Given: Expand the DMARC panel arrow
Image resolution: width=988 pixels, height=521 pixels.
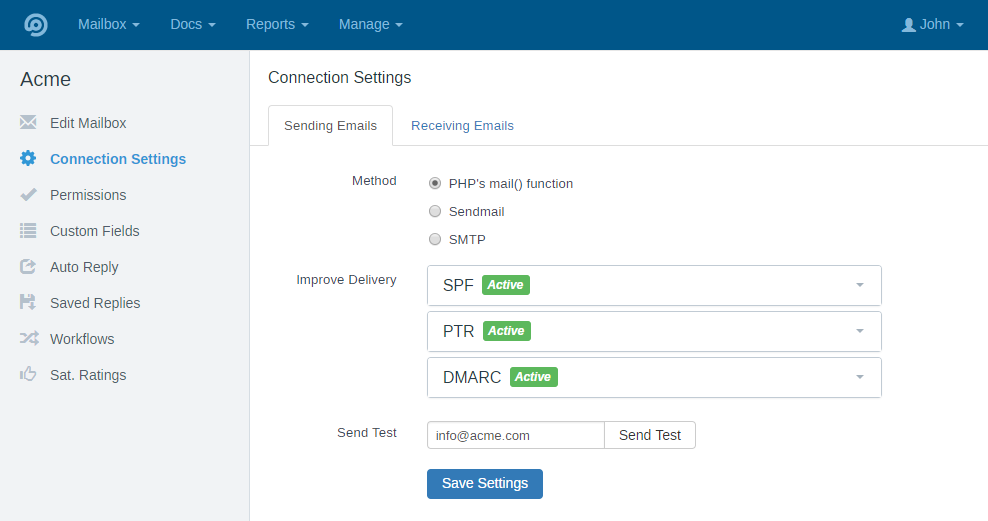Looking at the screenshot, I should [859, 377].
